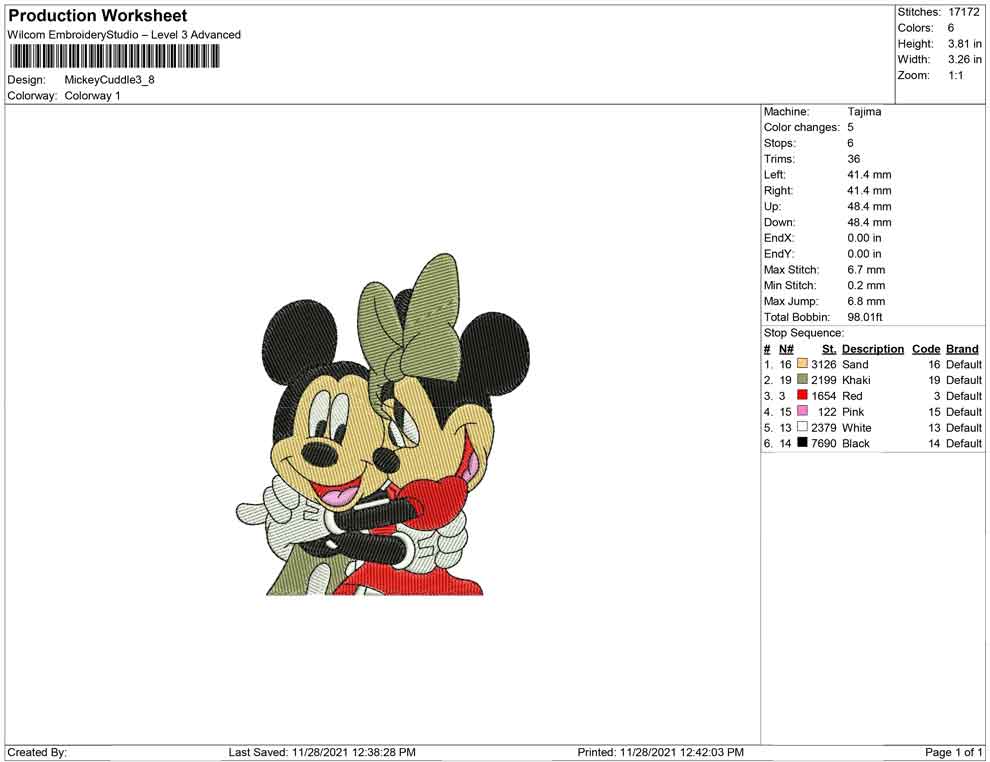Screen dimensions: 990x762
Task: Click the Total Bobbin value 98.01ft
Action: (865, 317)
